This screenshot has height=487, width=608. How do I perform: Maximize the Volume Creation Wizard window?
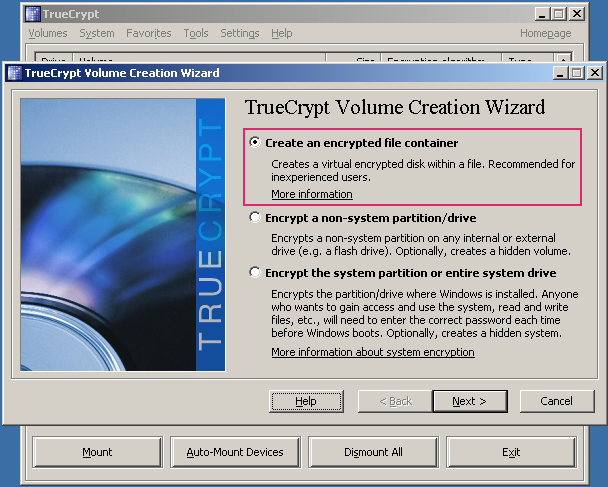(x=577, y=73)
